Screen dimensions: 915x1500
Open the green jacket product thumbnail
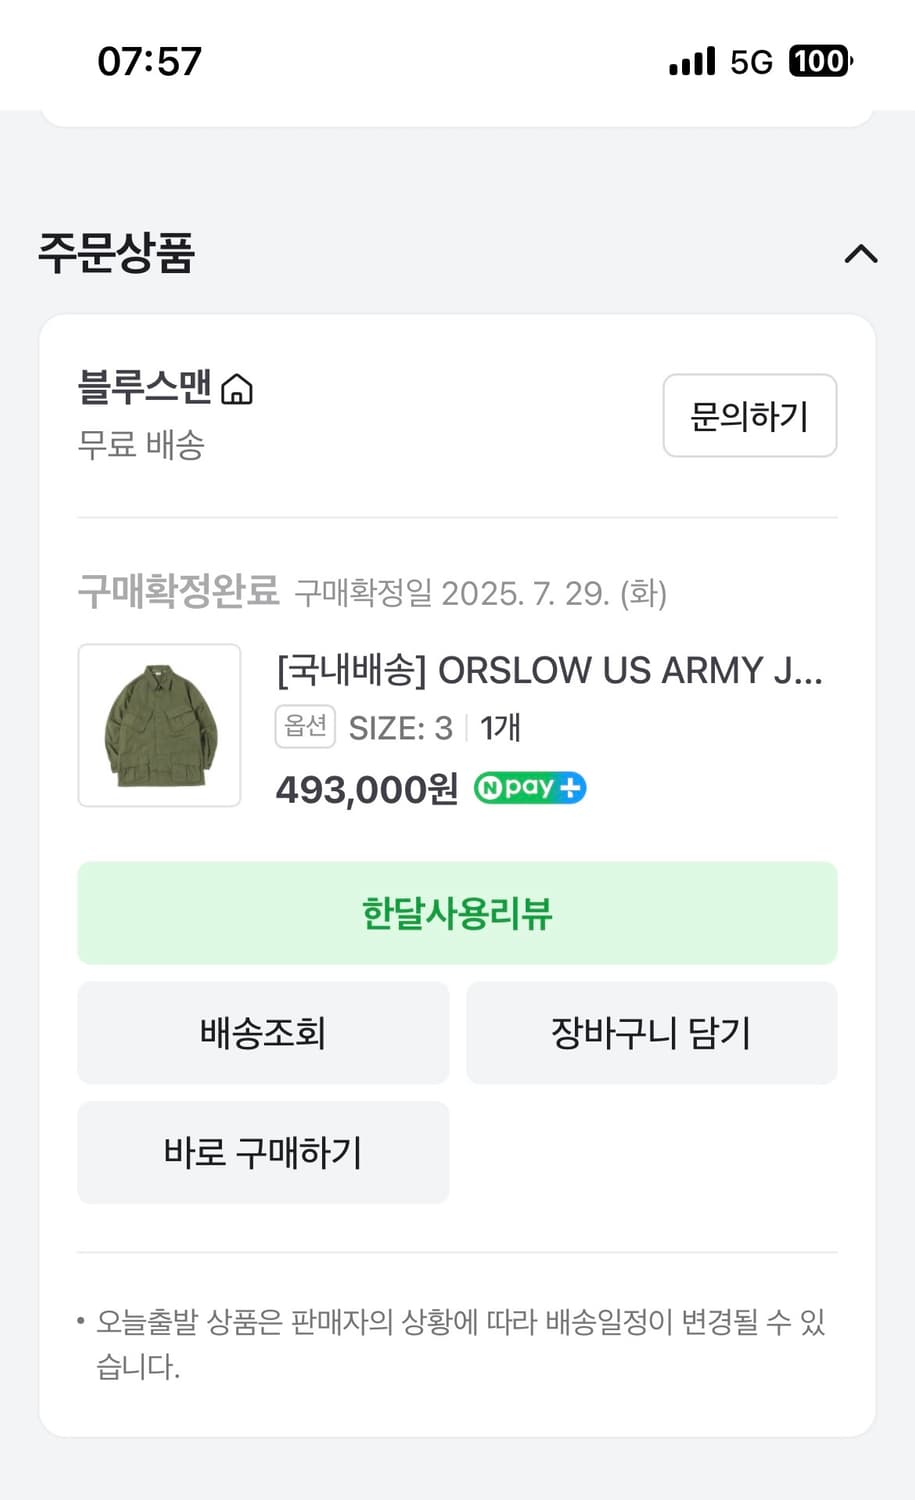tap(160, 725)
